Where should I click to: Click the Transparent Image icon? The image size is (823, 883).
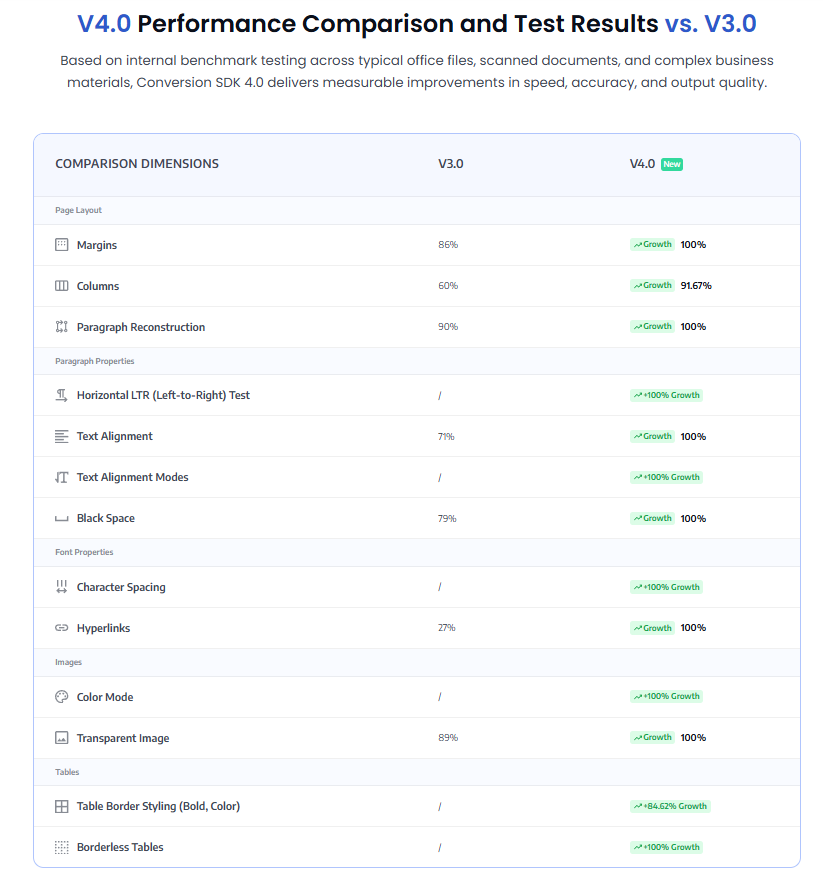[x=61, y=738]
